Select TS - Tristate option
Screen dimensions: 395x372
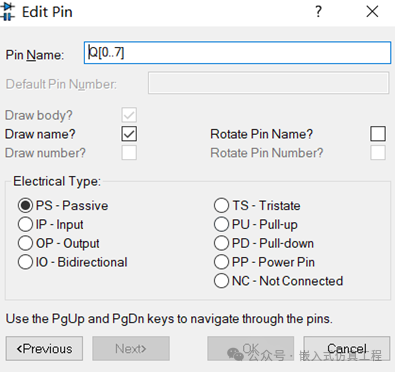point(221,205)
